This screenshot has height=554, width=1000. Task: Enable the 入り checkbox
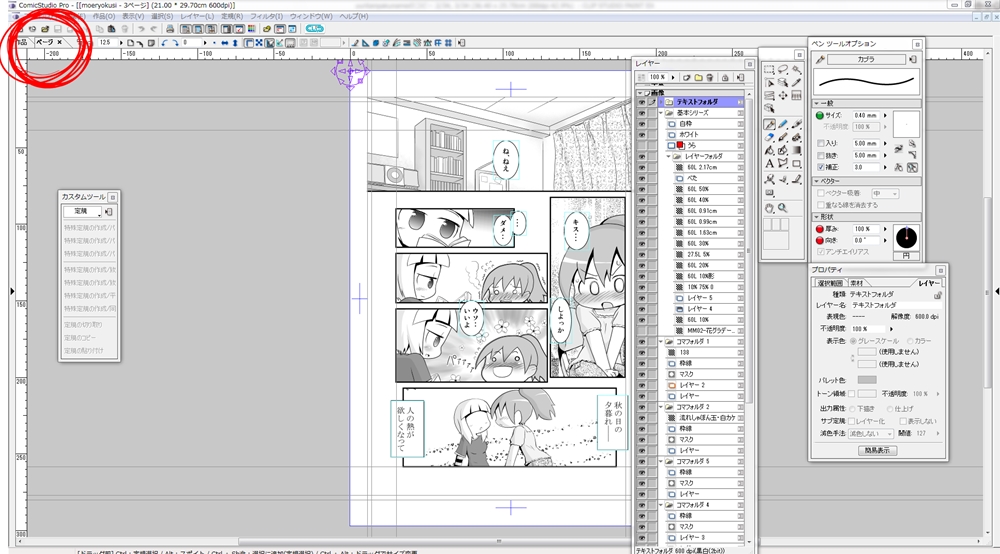tap(821, 143)
